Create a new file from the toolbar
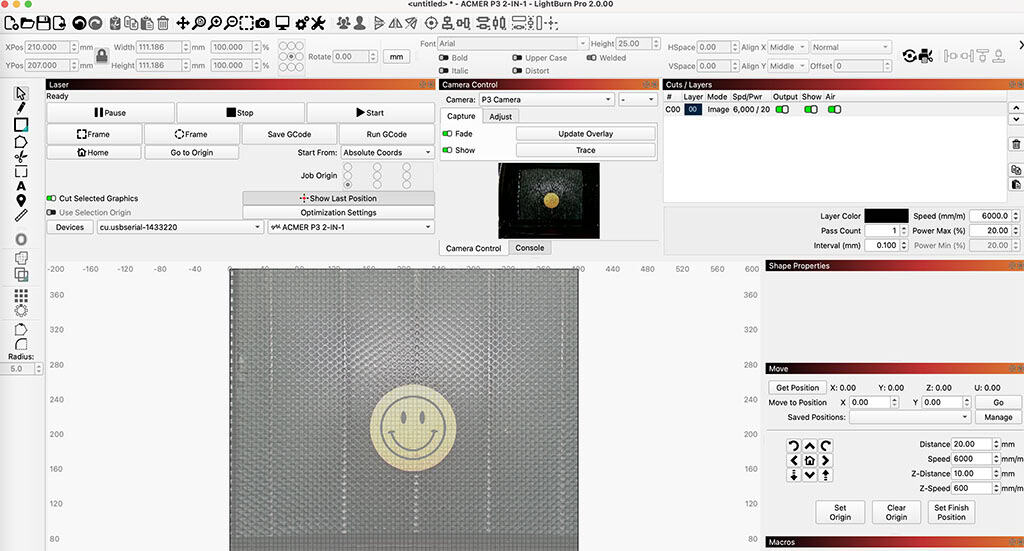 [x=11, y=24]
